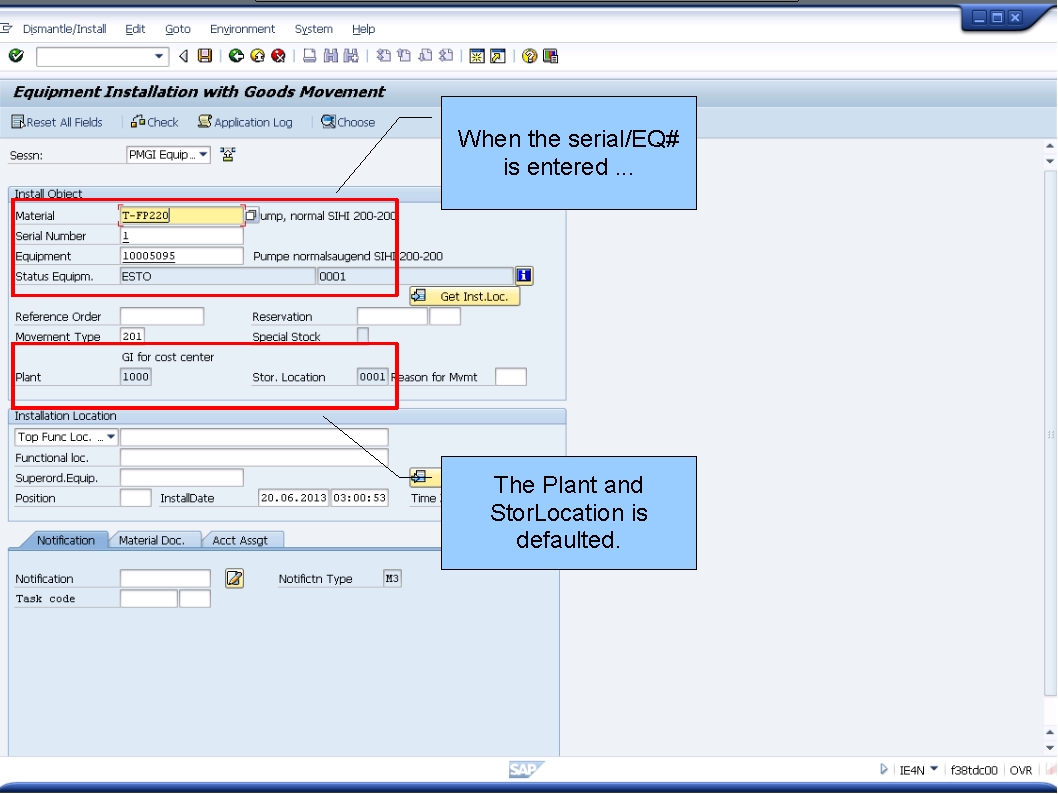Click inside the Serial Number input field
1058x794 pixels.
(x=180, y=235)
